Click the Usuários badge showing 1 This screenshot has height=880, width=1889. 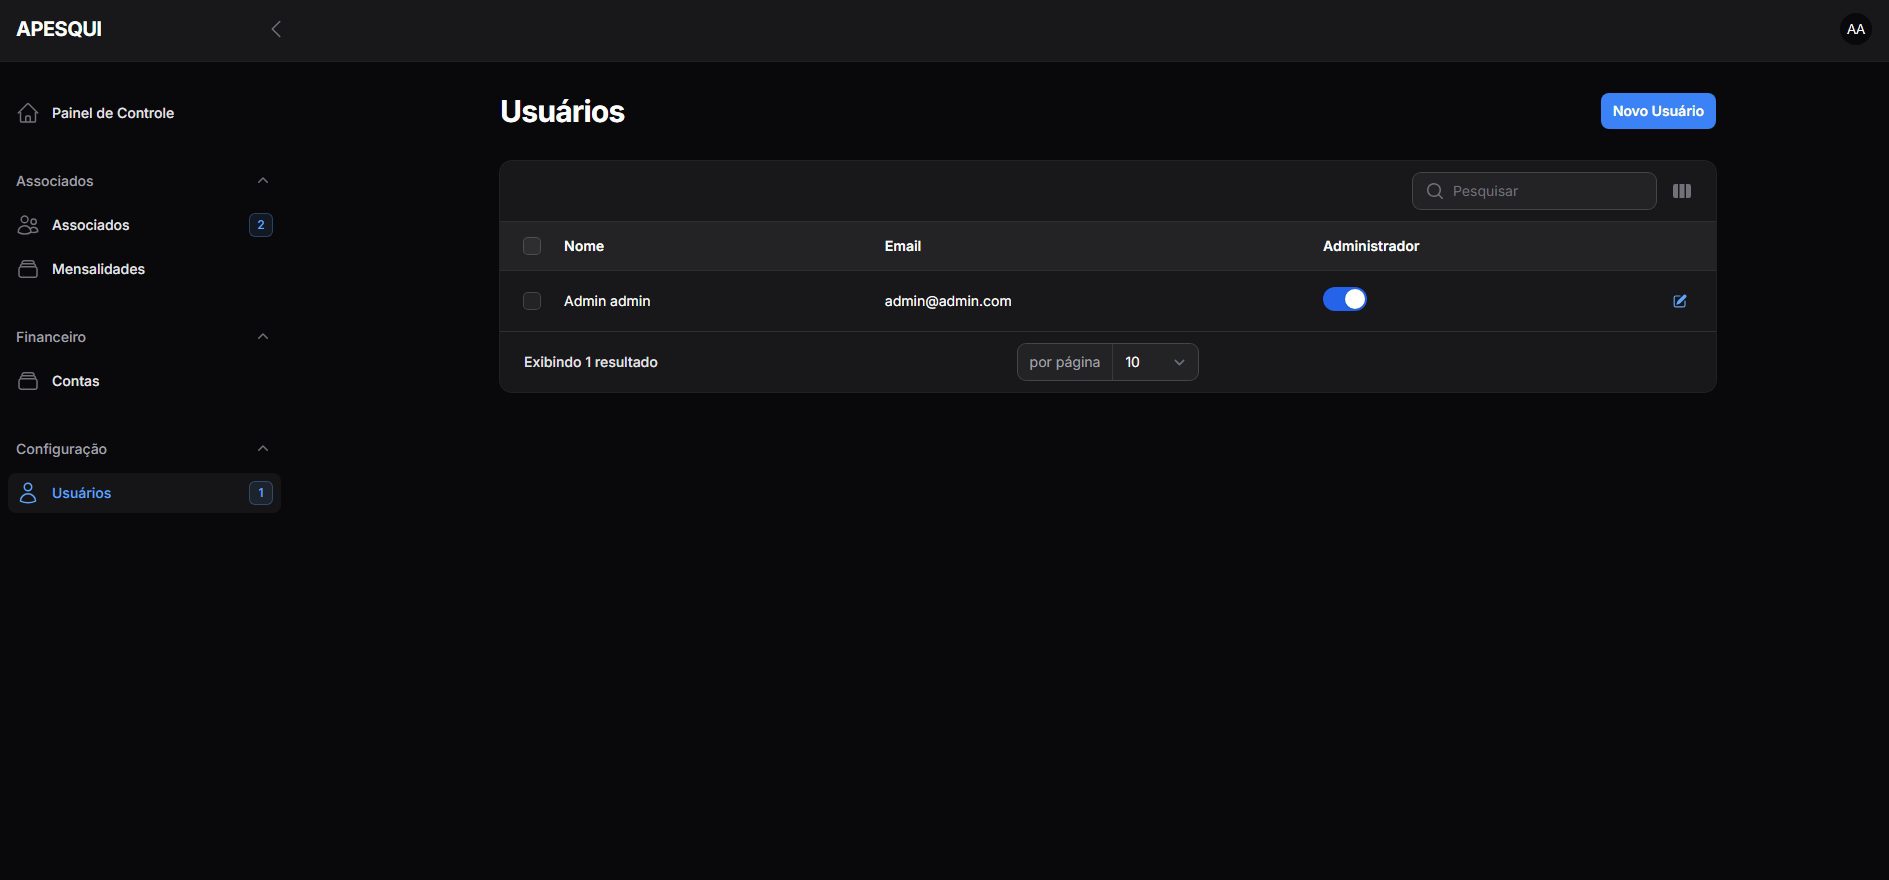tap(261, 493)
